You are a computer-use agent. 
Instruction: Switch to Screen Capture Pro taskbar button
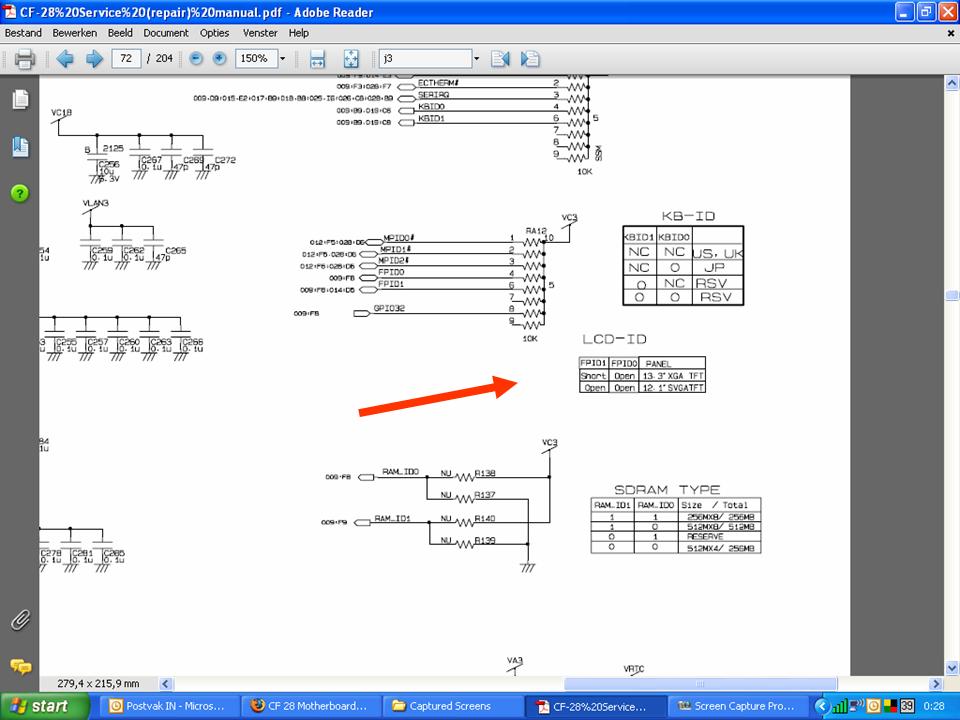[x=738, y=706]
